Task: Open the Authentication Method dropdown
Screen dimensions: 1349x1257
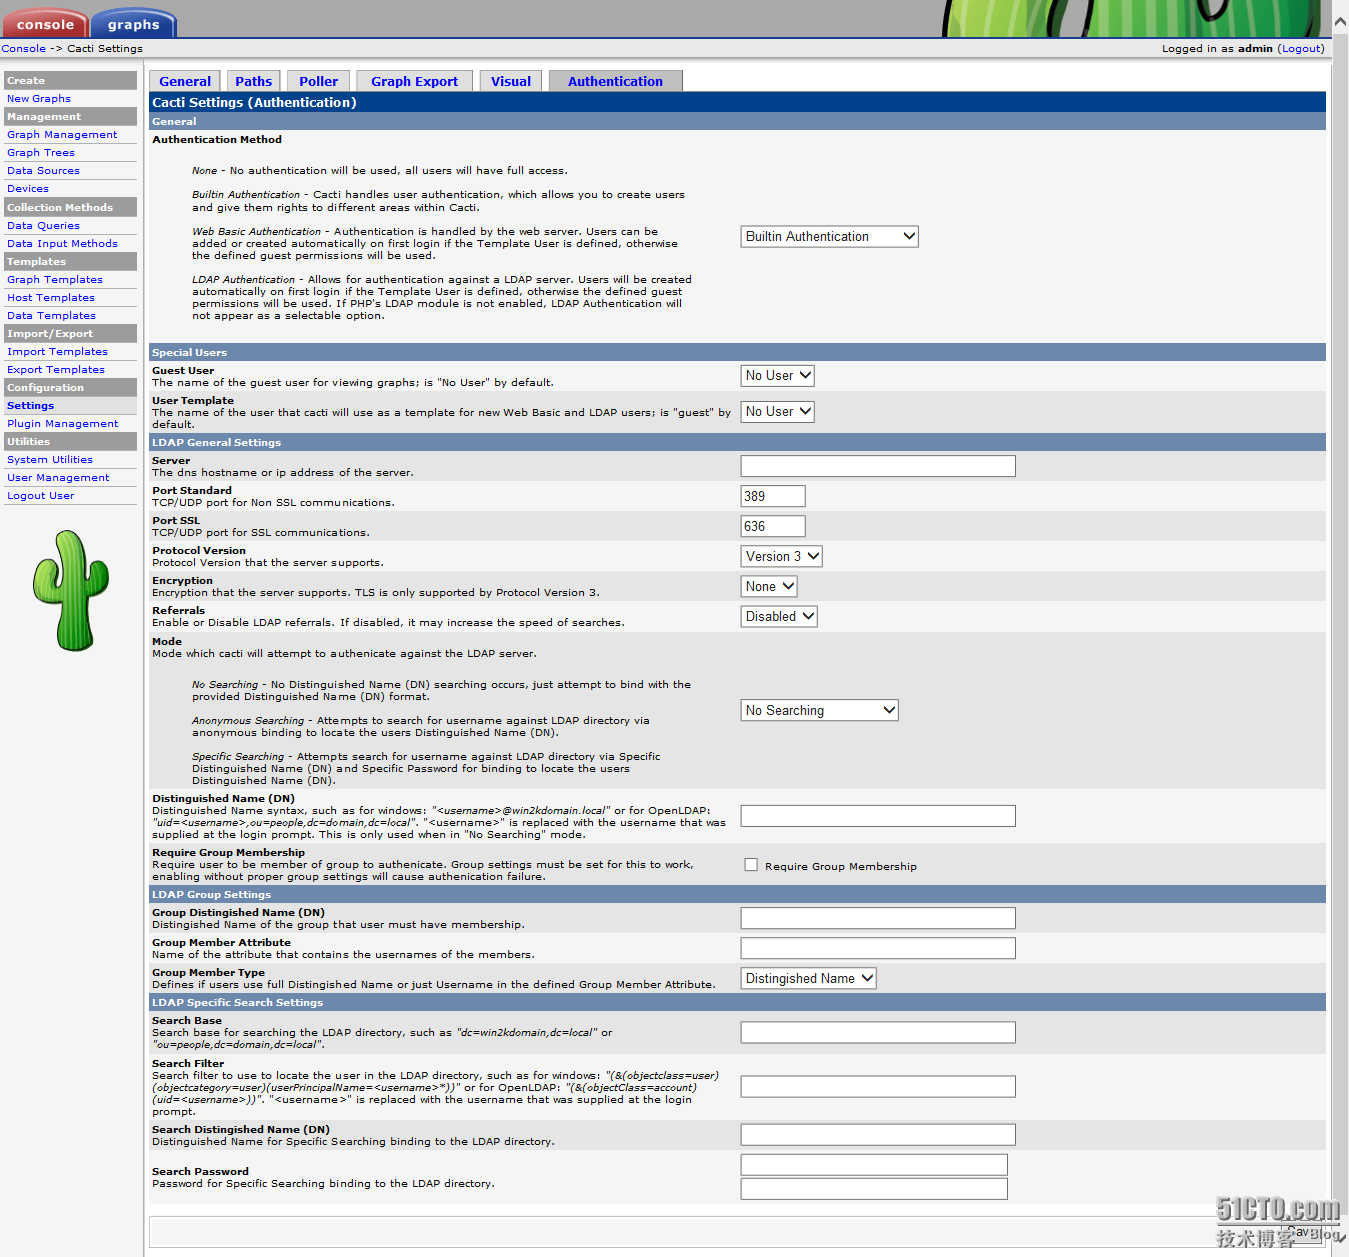Action: click(829, 236)
